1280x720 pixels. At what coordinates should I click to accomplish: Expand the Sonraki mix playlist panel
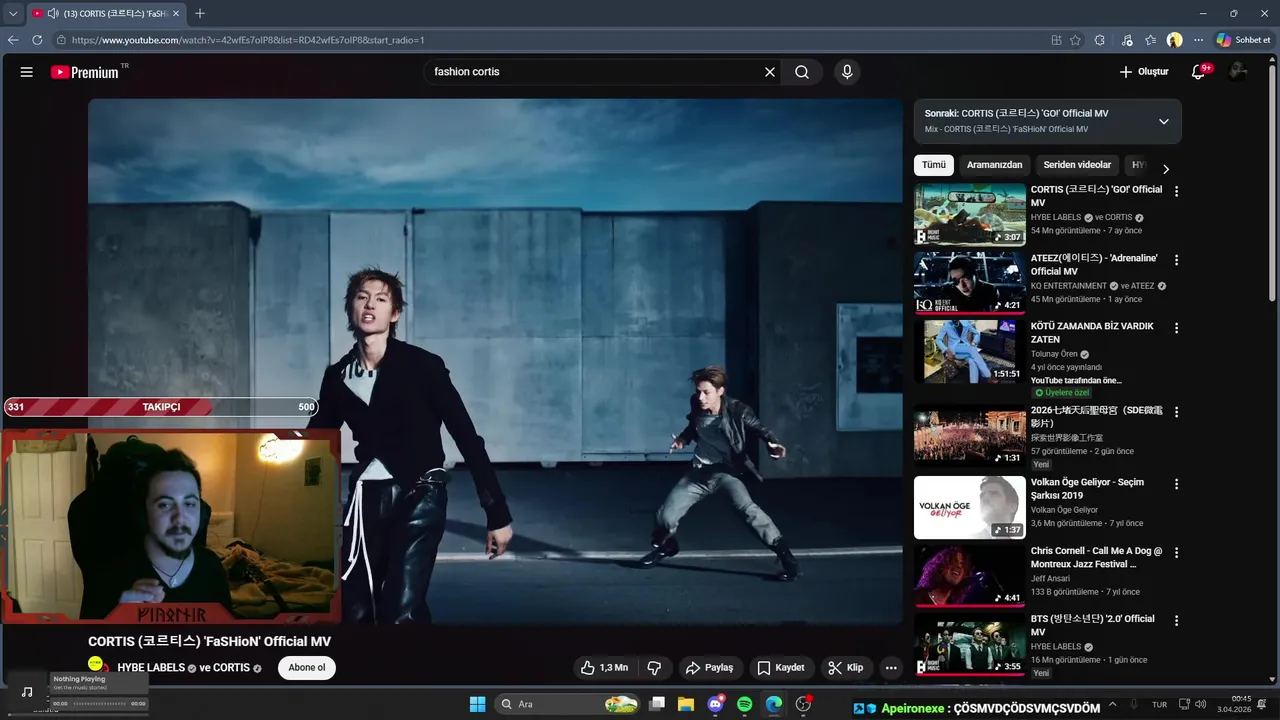pos(1163,121)
